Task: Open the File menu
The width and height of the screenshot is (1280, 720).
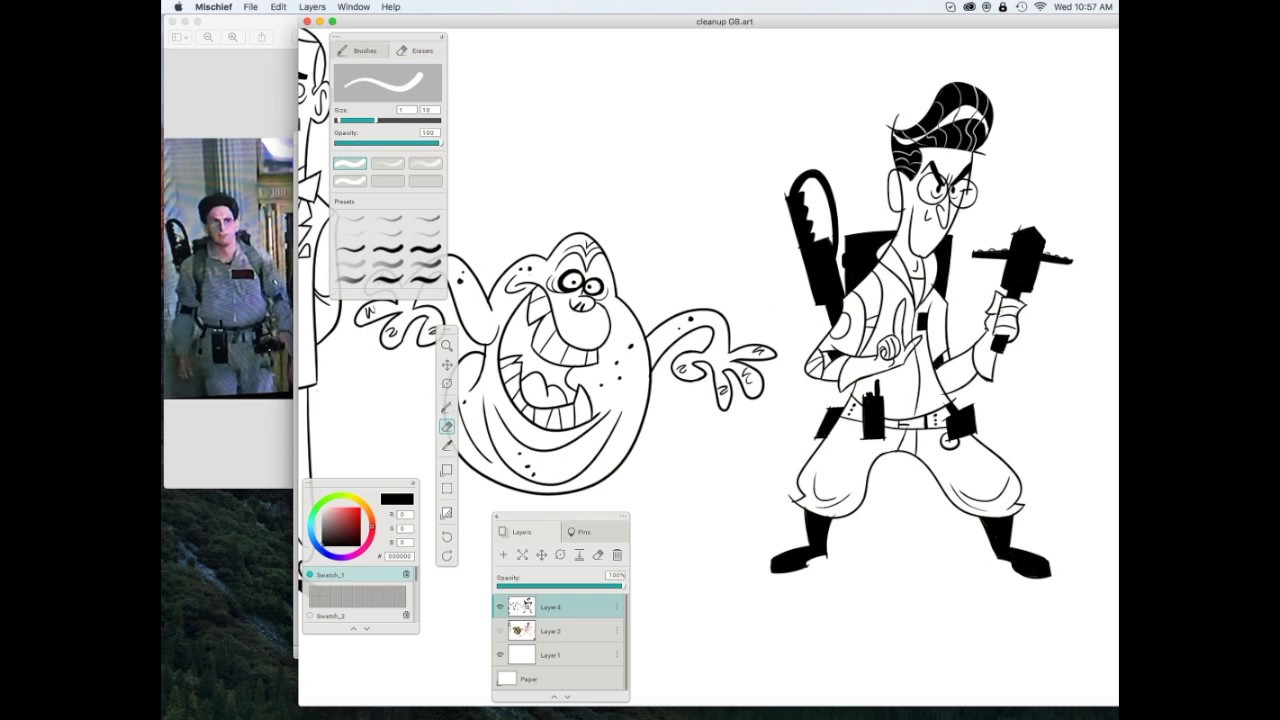Action: tap(250, 7)
